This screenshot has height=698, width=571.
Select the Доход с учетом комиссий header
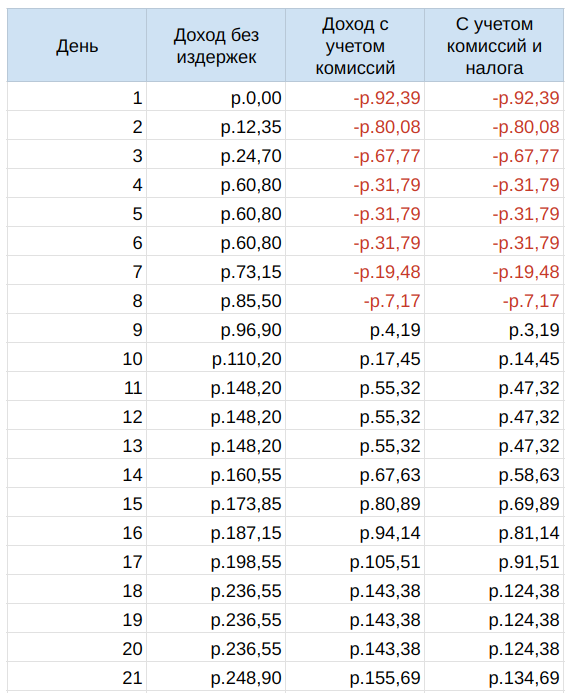click(355, 45)
